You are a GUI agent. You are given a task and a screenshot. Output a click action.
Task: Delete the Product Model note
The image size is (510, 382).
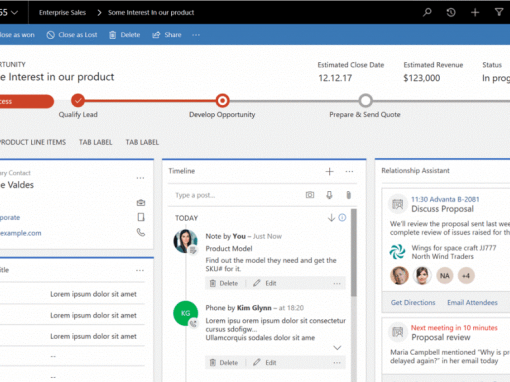(x=224, y=283)
